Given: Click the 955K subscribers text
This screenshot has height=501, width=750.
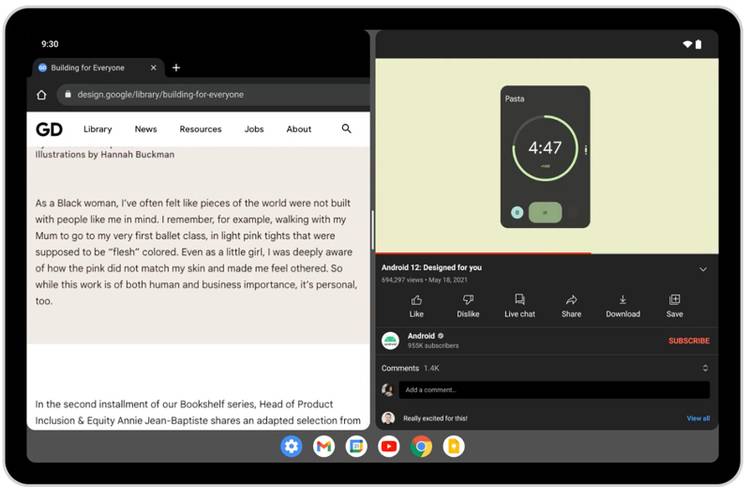Looking at the screenshot, I should coord(433,345).
